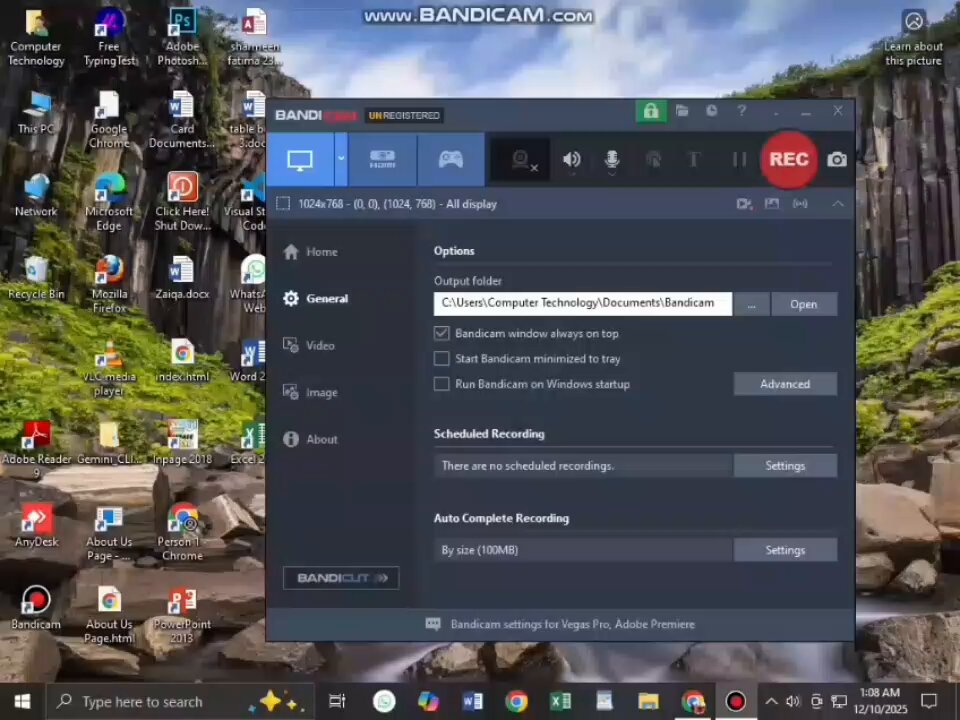
Task: Select the Mozilla Firefox desktop icon
Action: coord(109,285)
